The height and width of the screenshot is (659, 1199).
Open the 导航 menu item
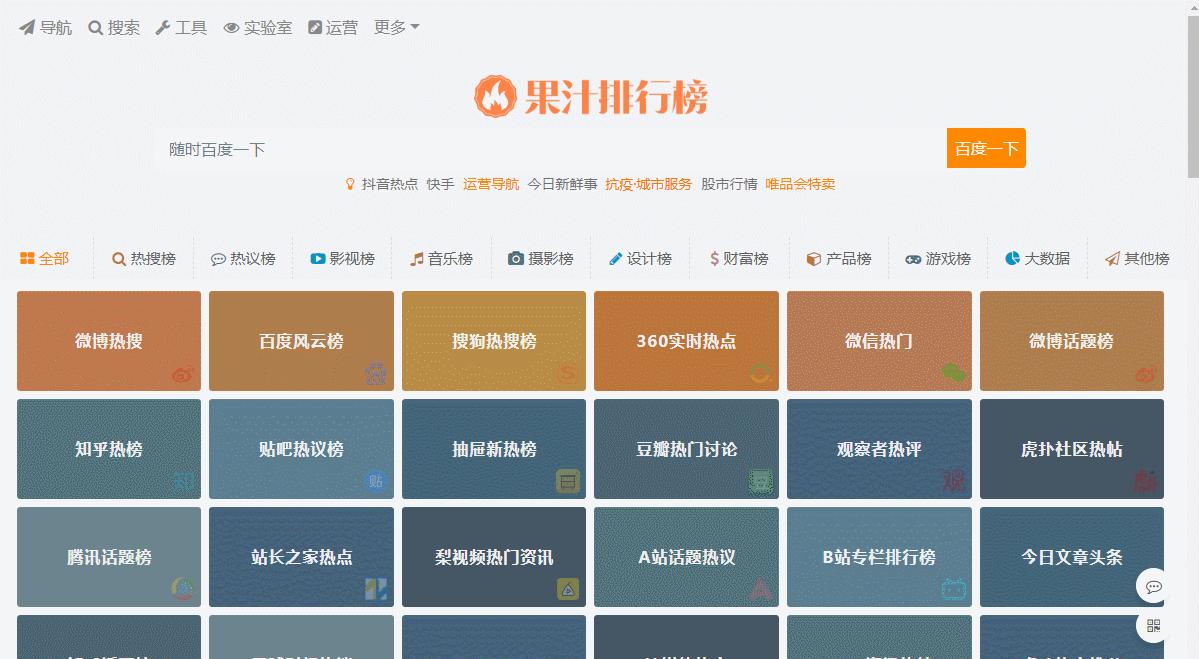(45, 27)
